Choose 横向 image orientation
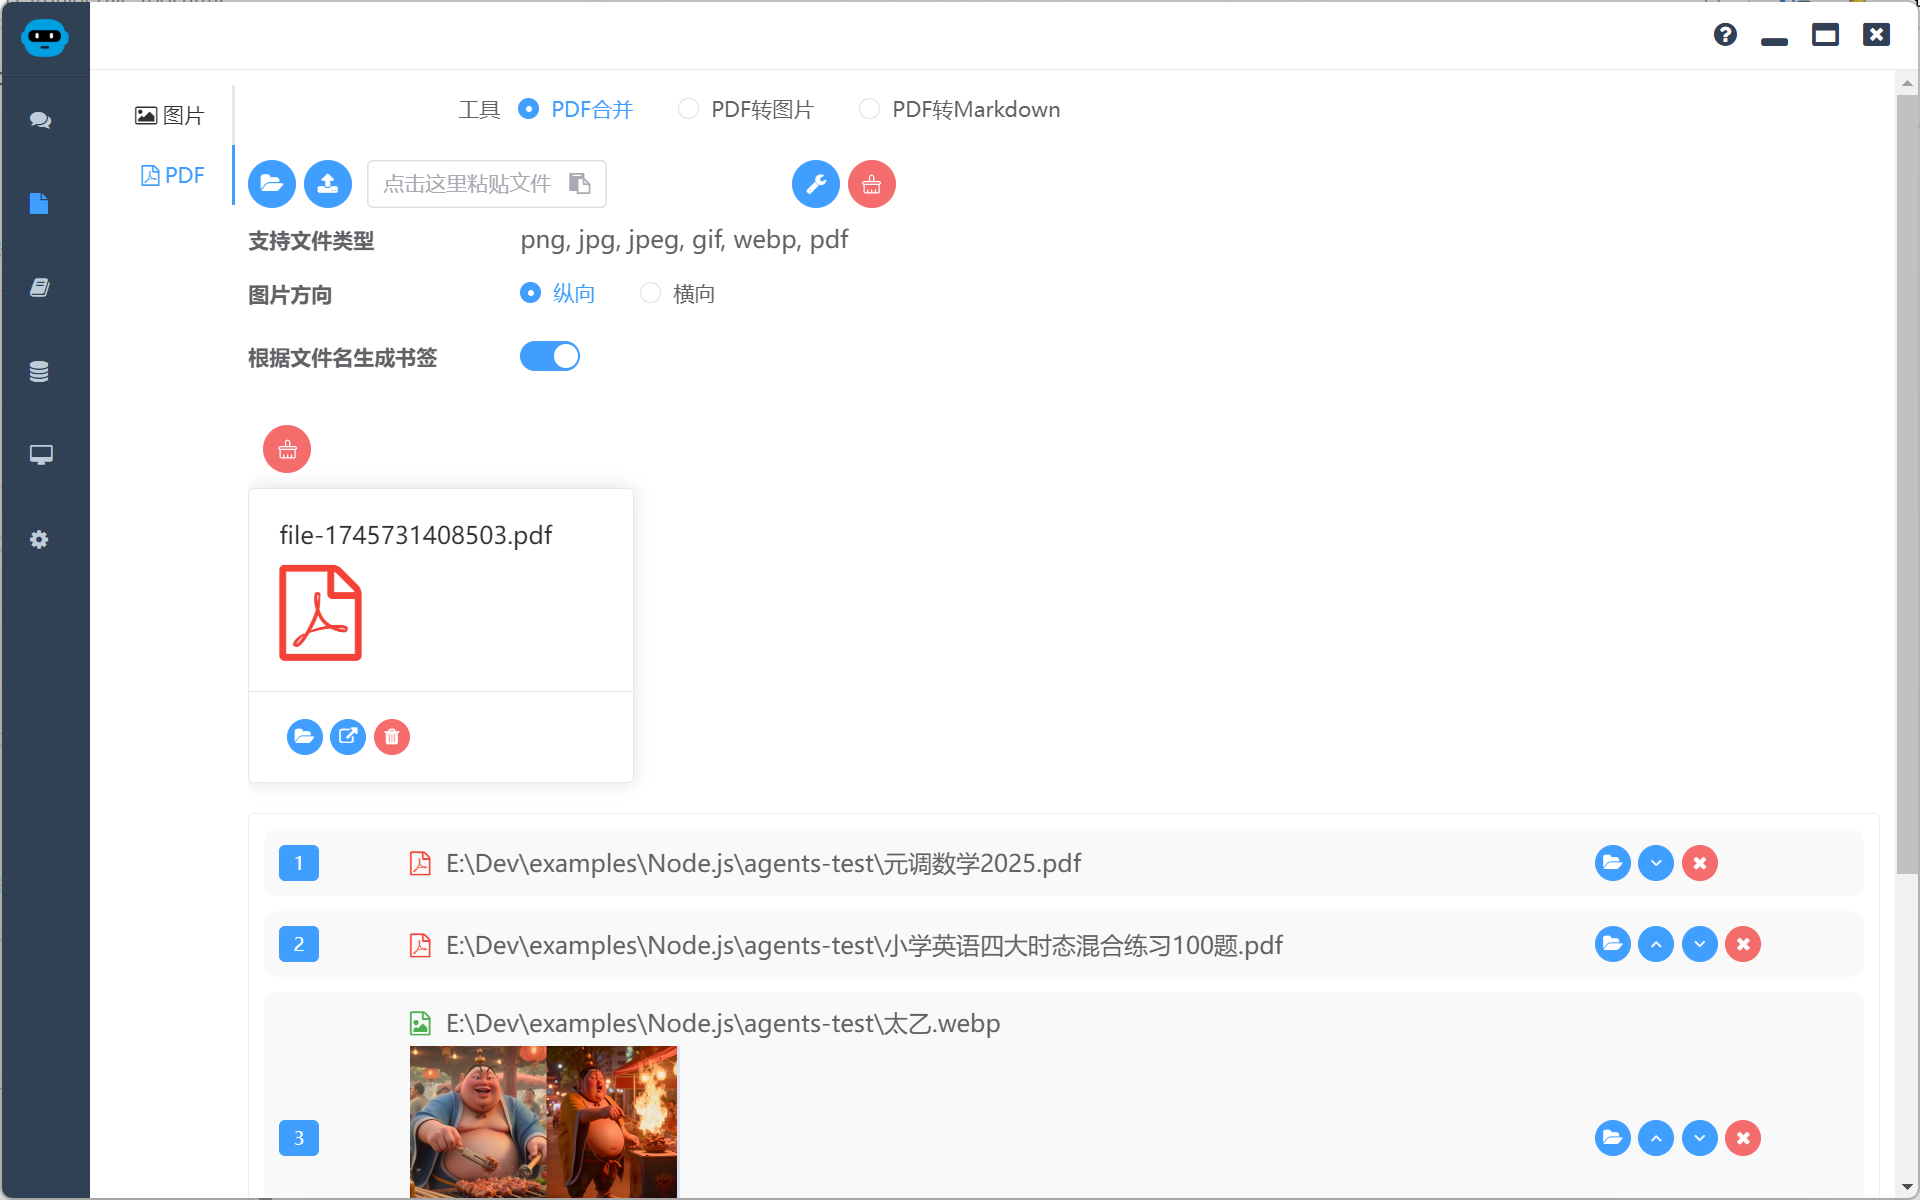Screen dimensions: 1920x1200 (651, 293)
